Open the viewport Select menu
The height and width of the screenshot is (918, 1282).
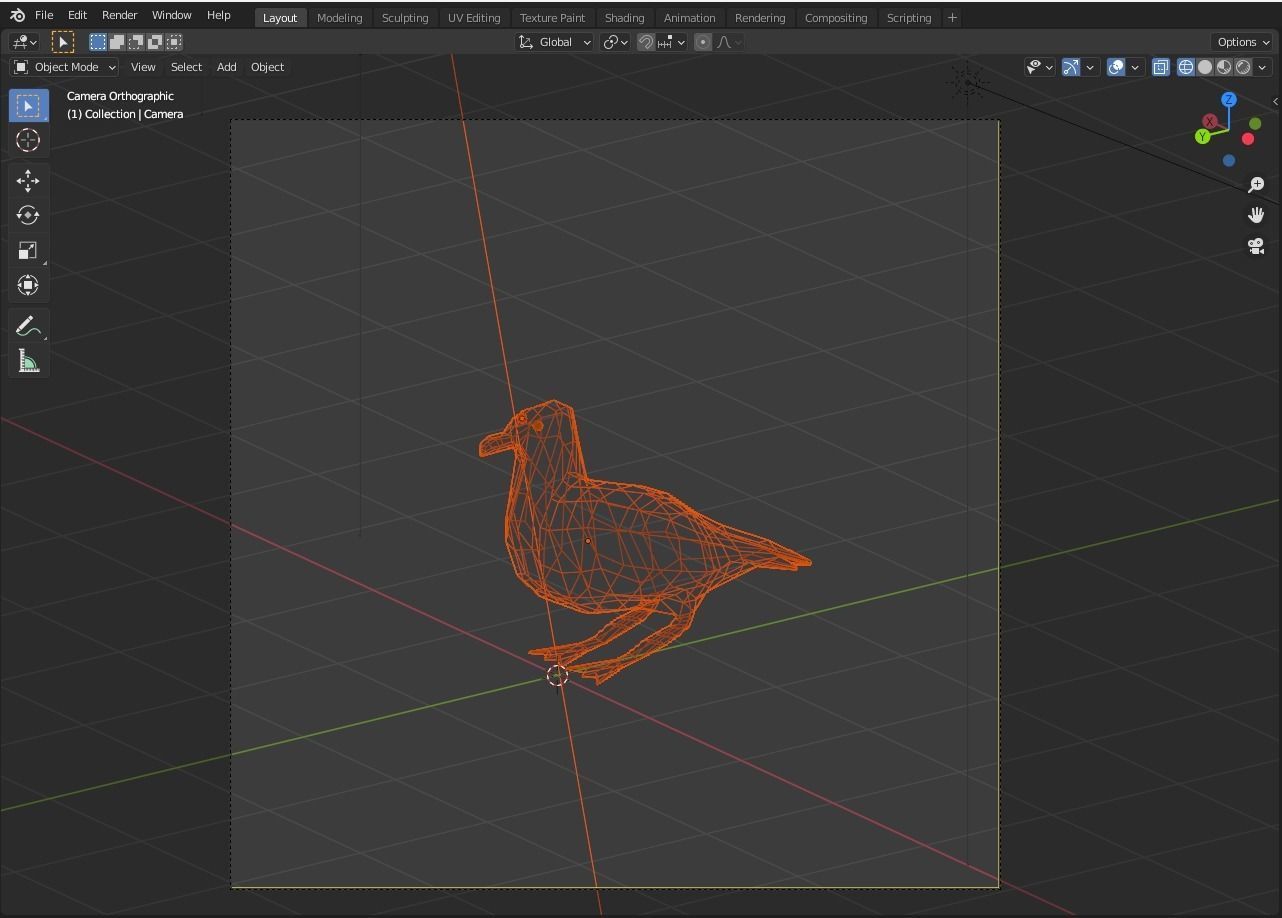(x=186, y=67)
